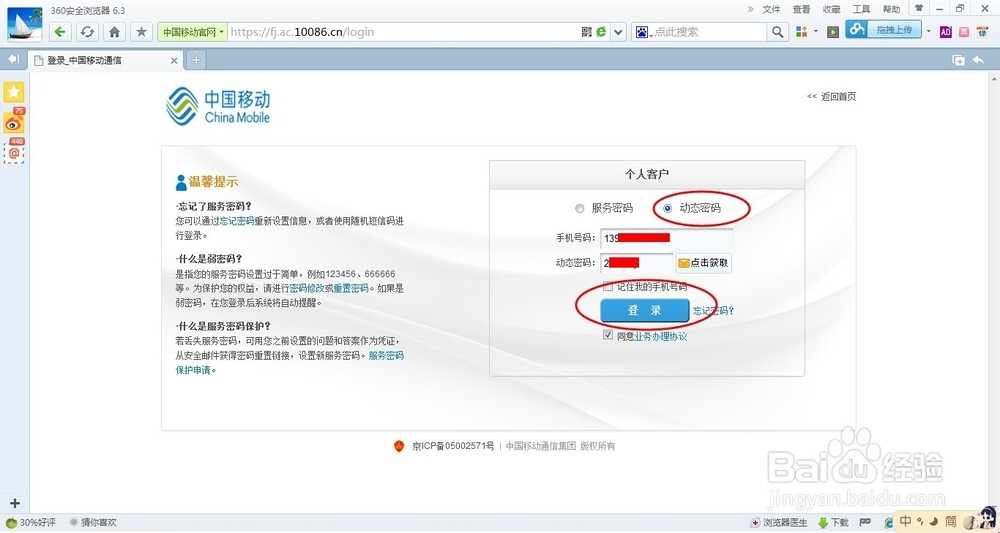The width and height of the screenshot is (1000, 533).
Task: Open the tab list window icon
Action: [958, 60]
